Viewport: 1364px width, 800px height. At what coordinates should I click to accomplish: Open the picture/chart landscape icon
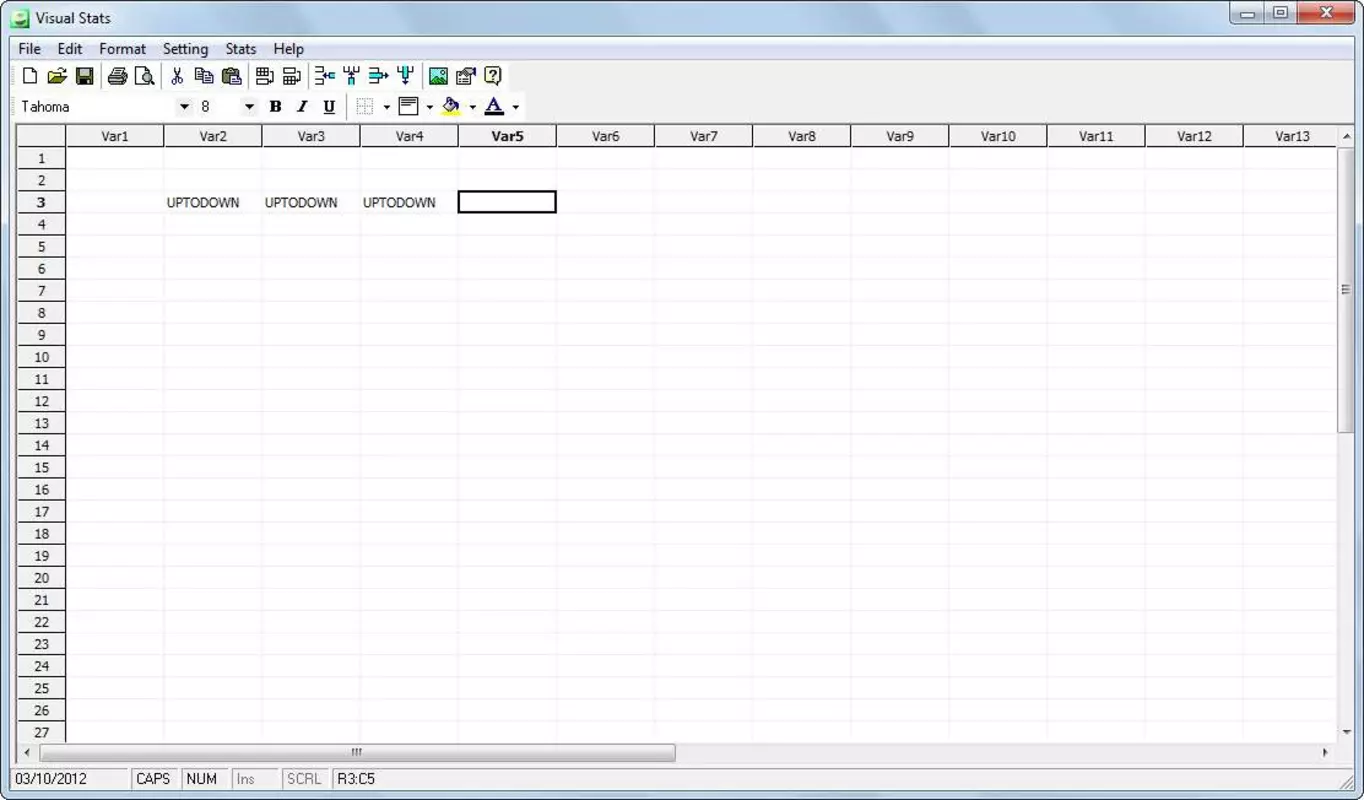pos(438,76)
